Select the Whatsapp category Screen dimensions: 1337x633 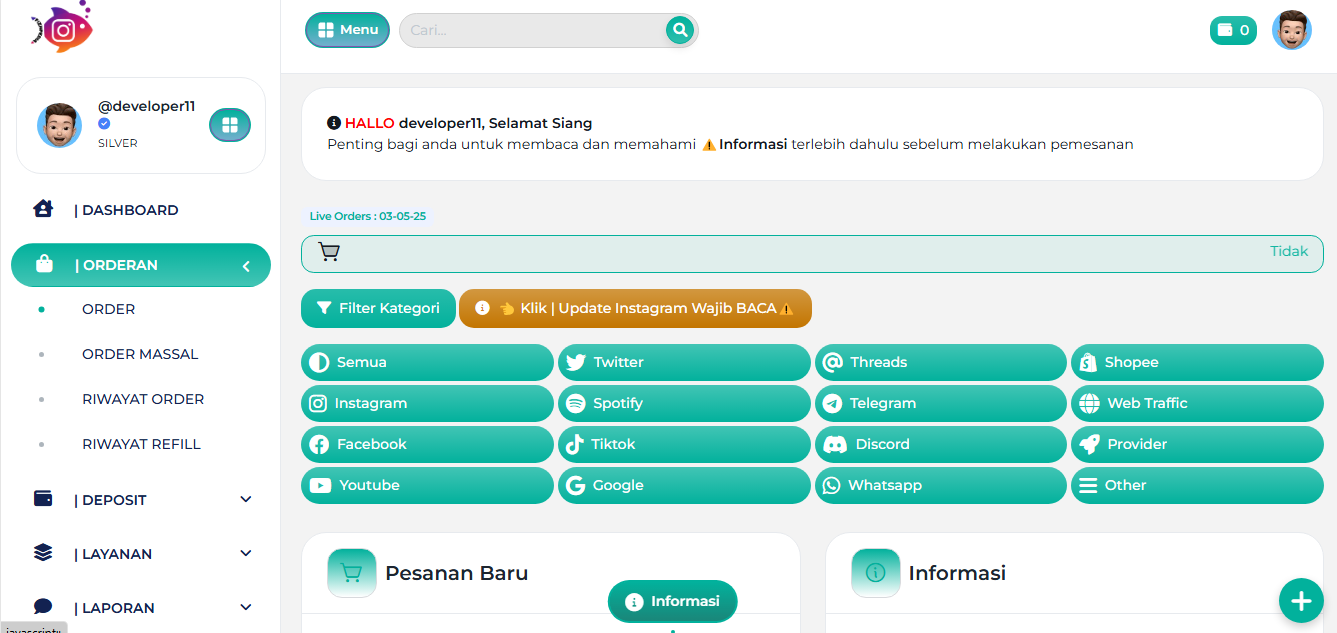[x=941, y=485]
